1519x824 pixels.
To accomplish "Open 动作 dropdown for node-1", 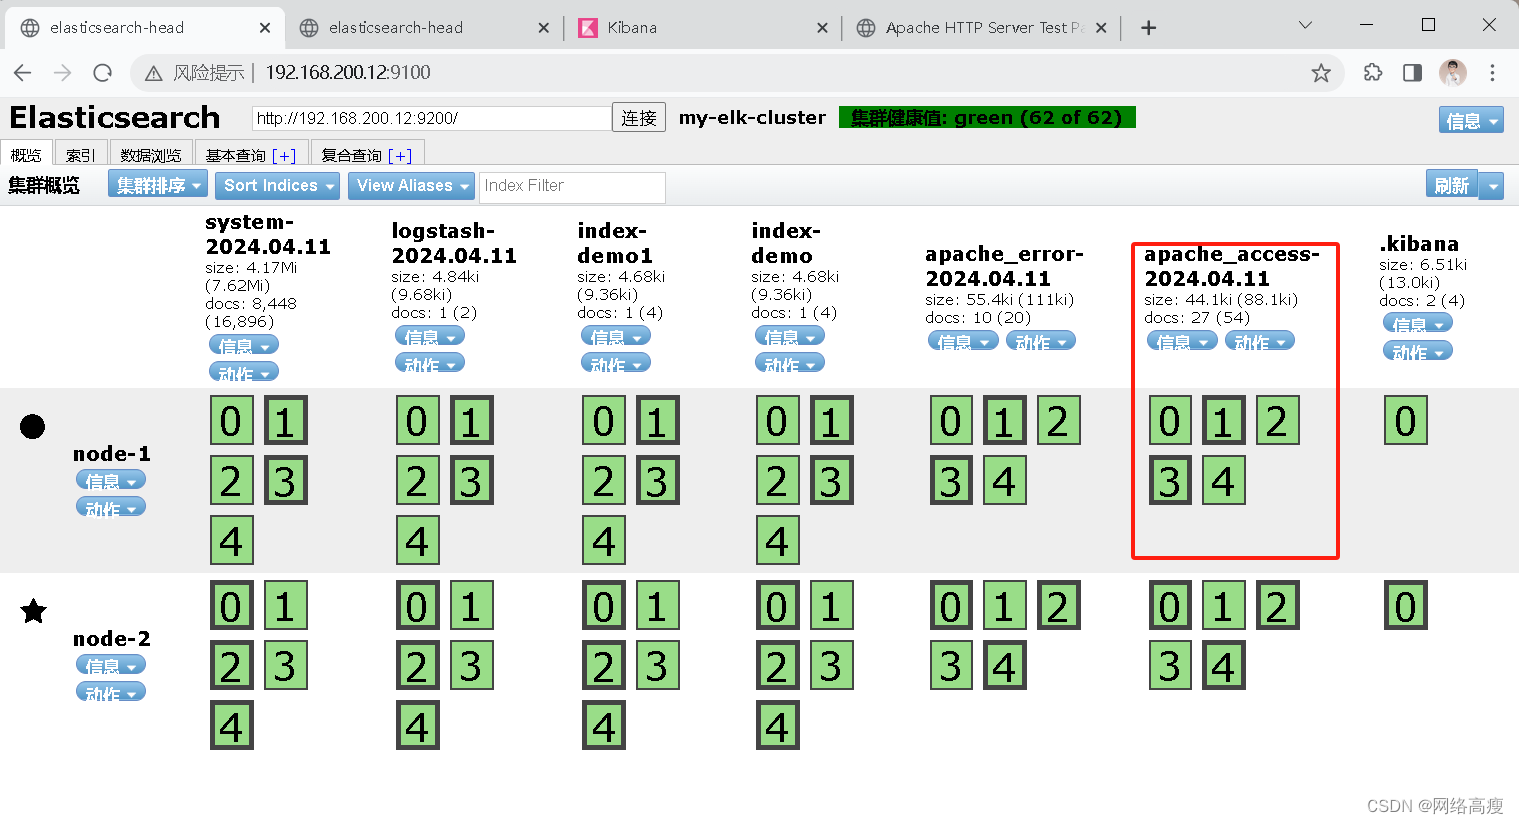I will [111, 507].
